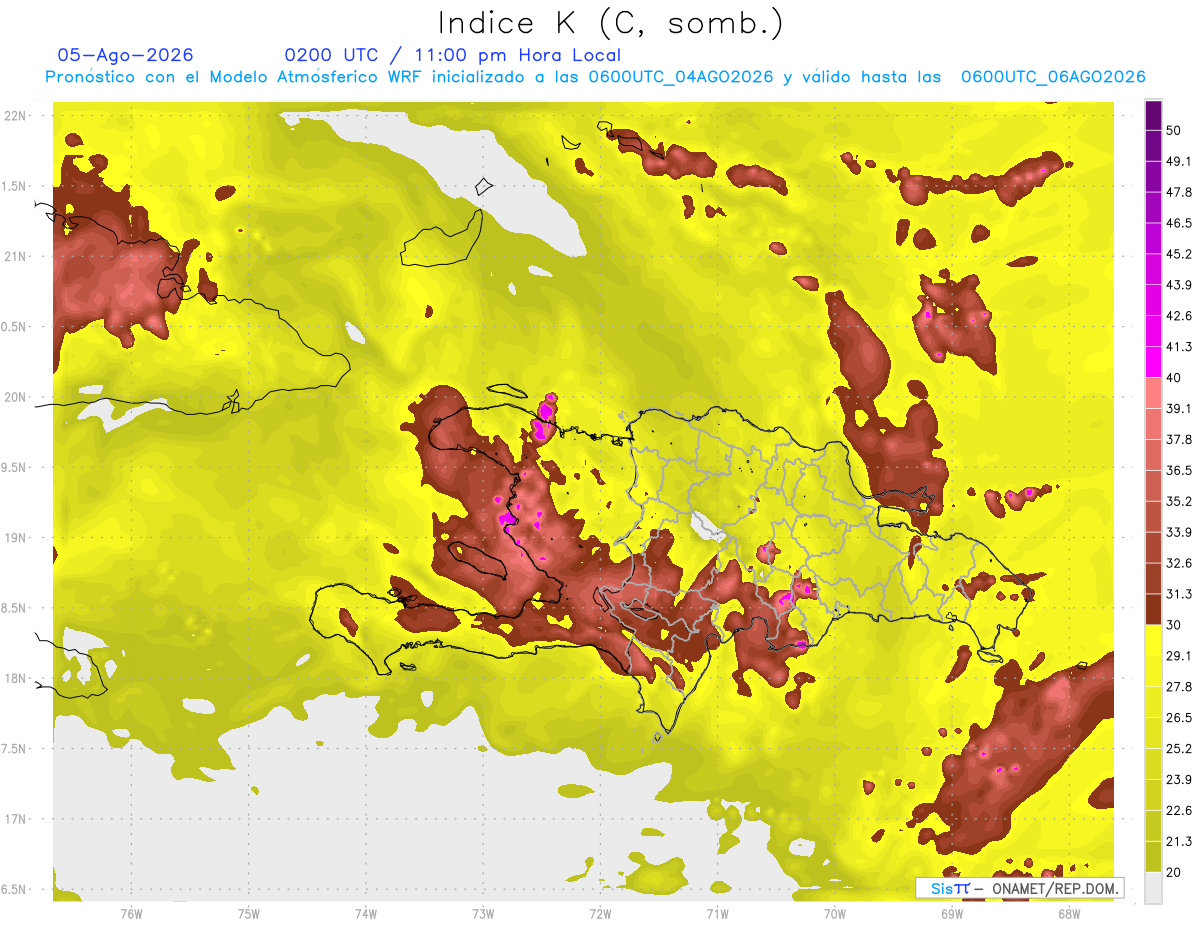Pick the dark brown swatch between 30 and 31.3

[x=1153, y=609]
